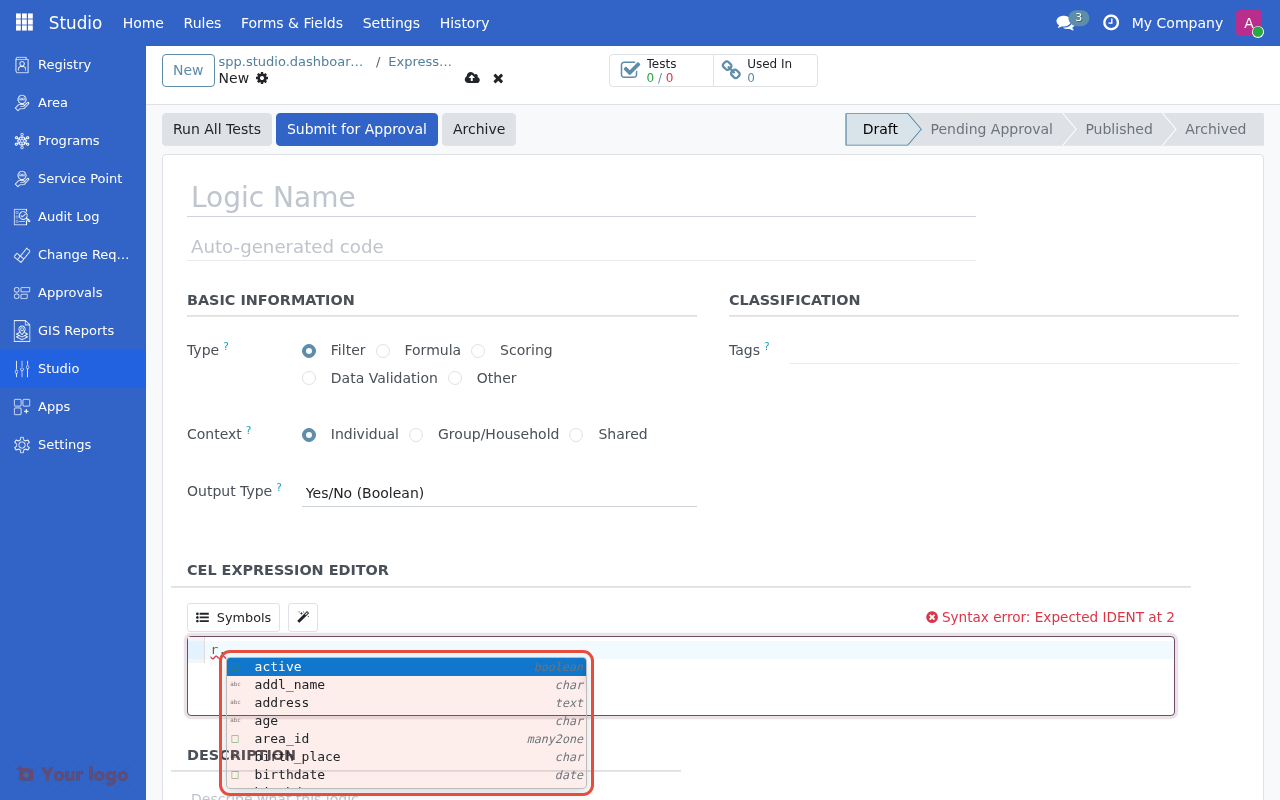The width and height of the screenshot is (1280, 800).
Task: Select Data Validation as the type
Action: pos(309,378)
